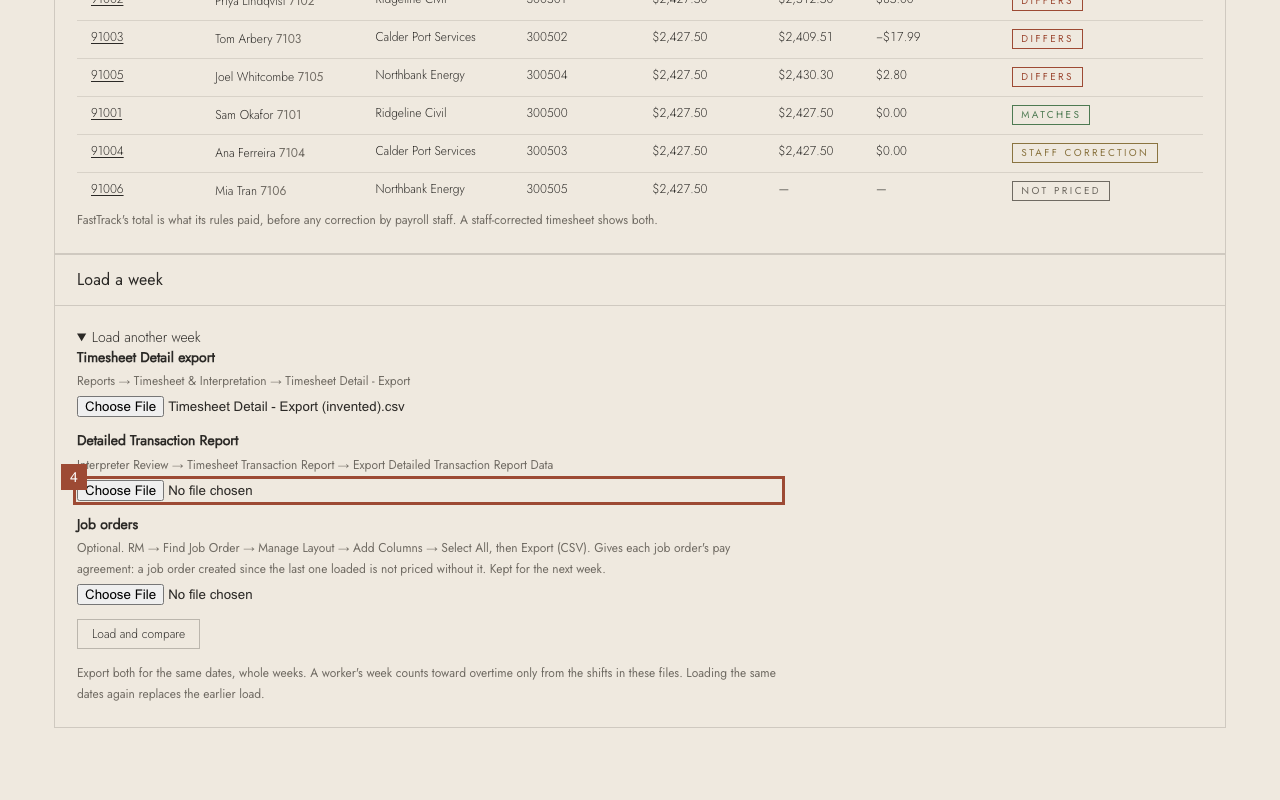The height and width of the screenshot is (800, 1280).
Task: Click the $2,430.30 amount
Action: [x=806, y=75]
